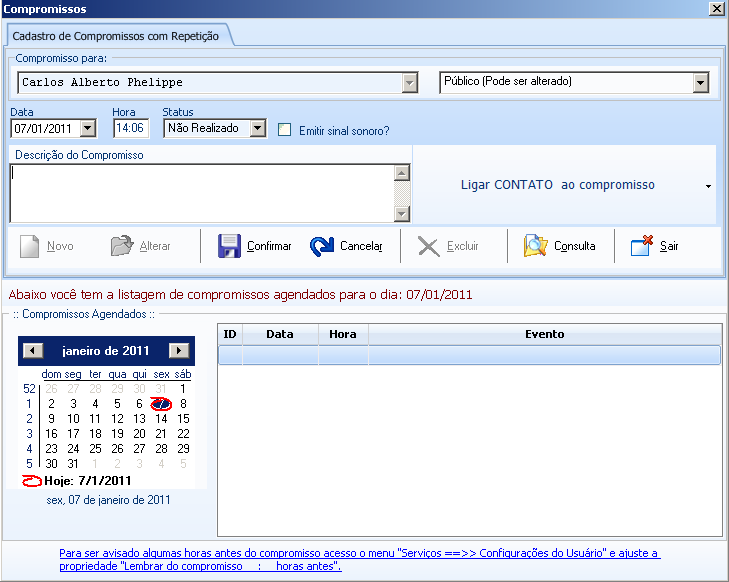Click the Confirmar button label

(269, 246)
